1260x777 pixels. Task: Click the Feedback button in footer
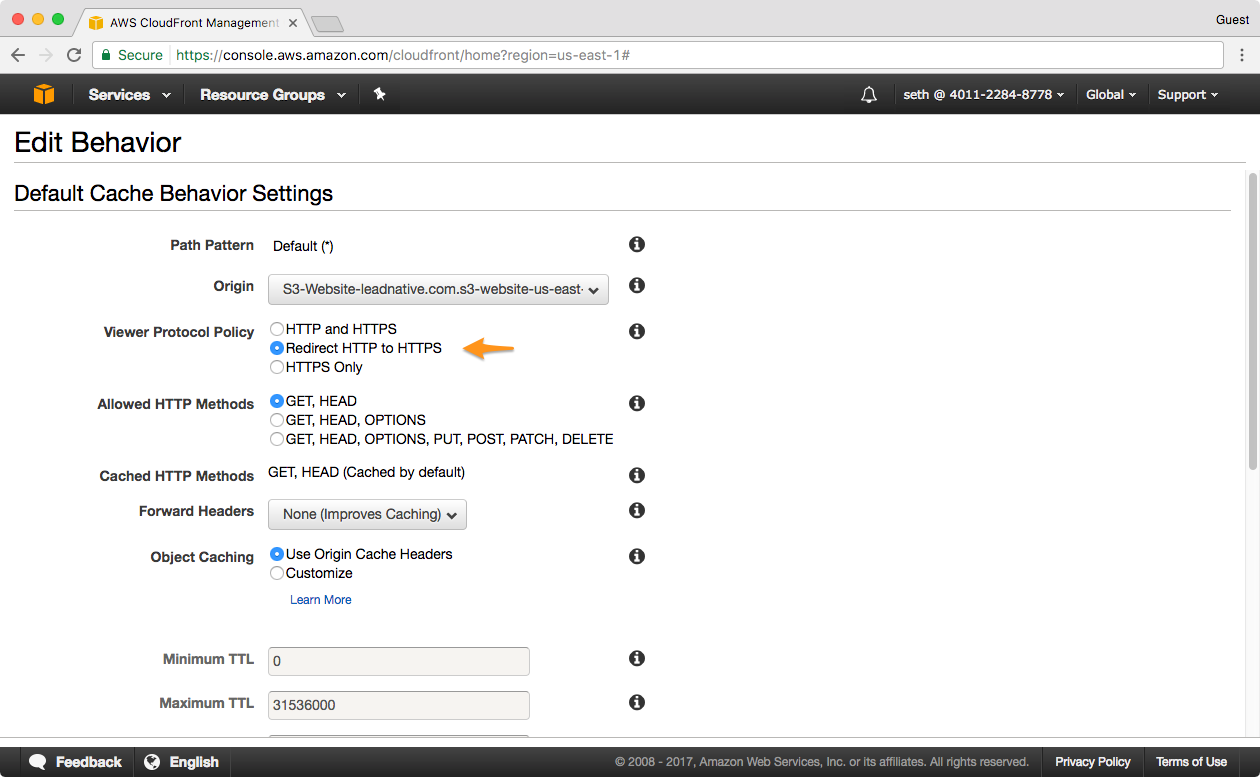click(76, 762)
